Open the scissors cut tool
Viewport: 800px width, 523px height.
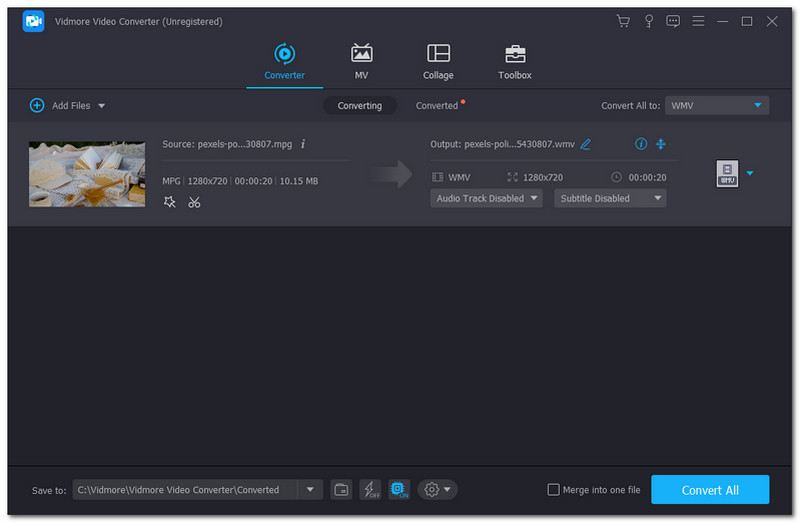(x=194, y=202)
